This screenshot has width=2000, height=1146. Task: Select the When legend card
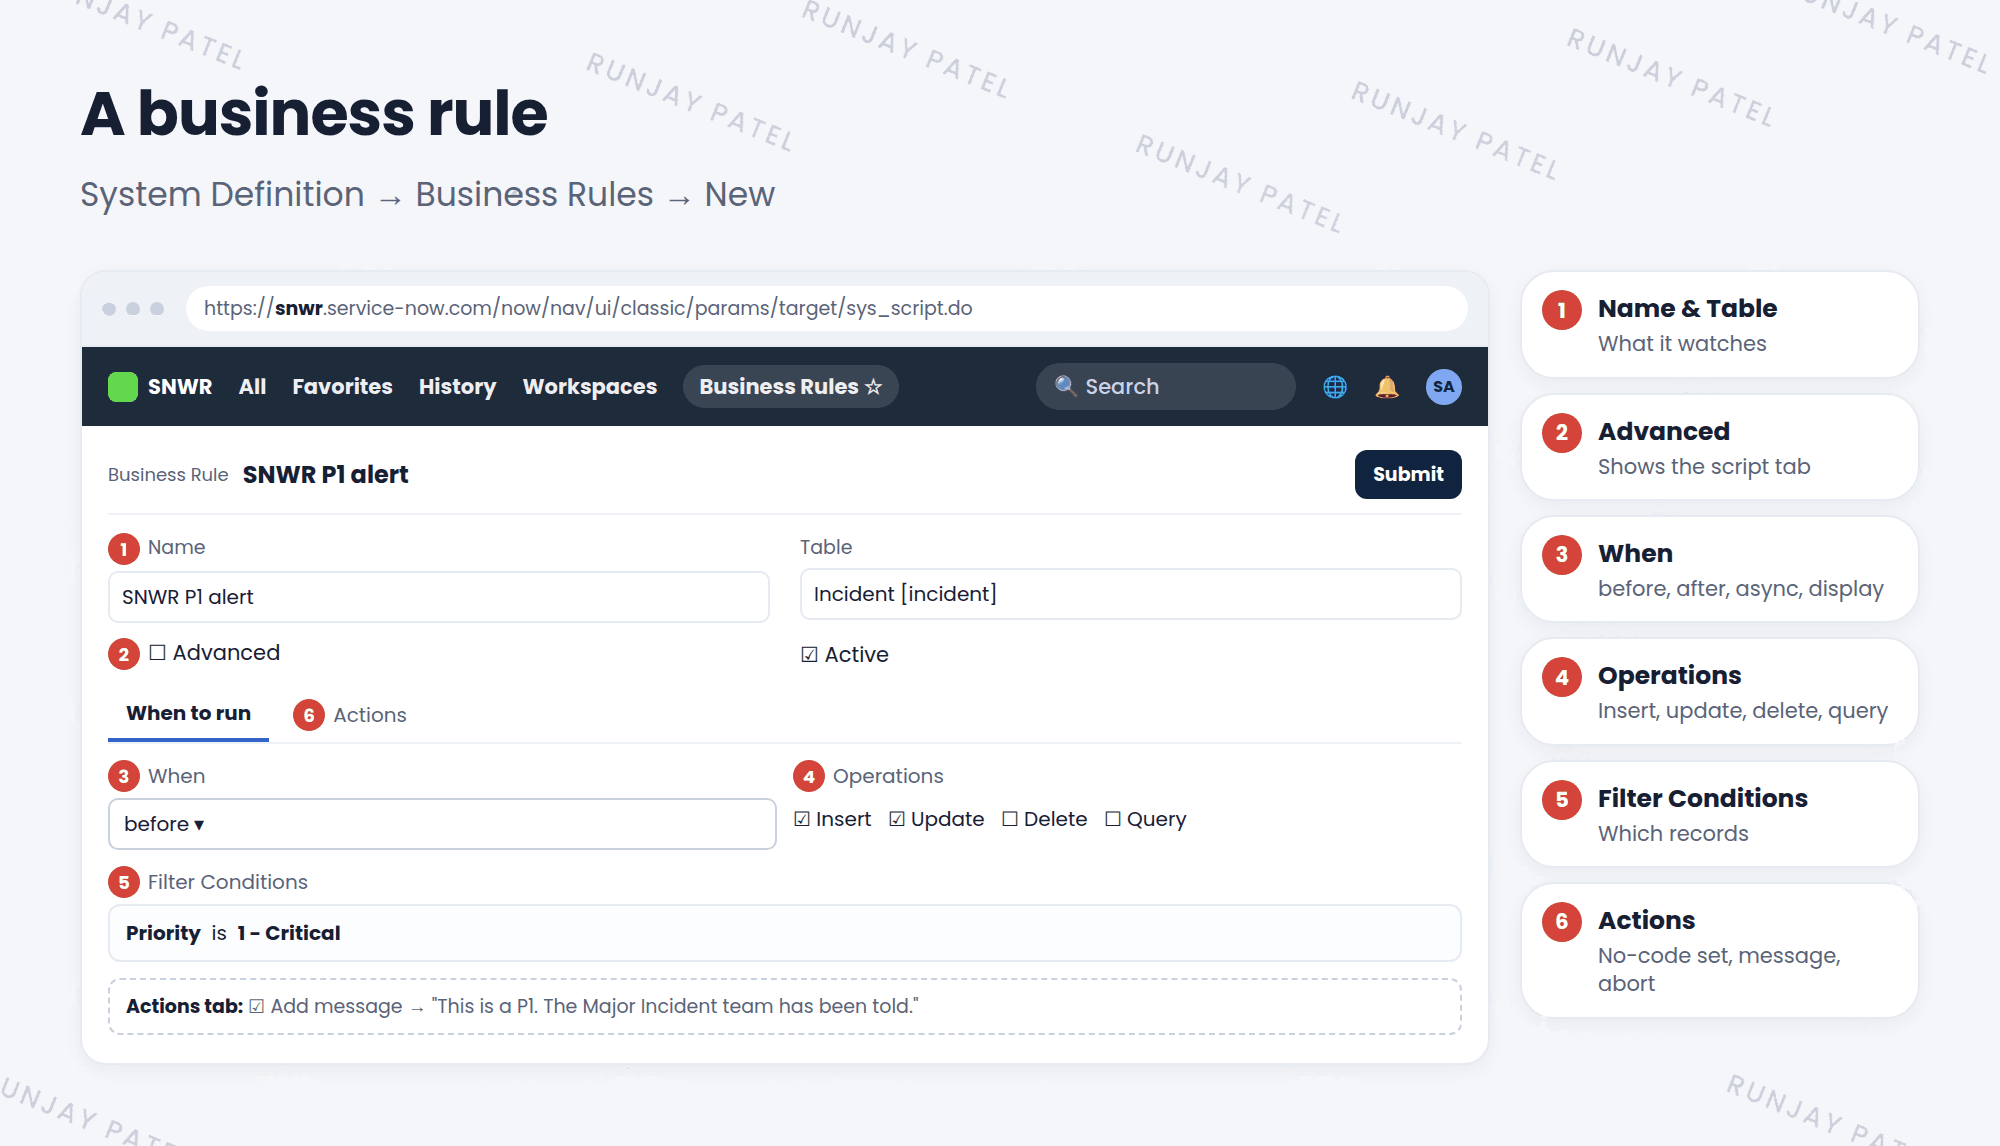tap(1720, 570)
